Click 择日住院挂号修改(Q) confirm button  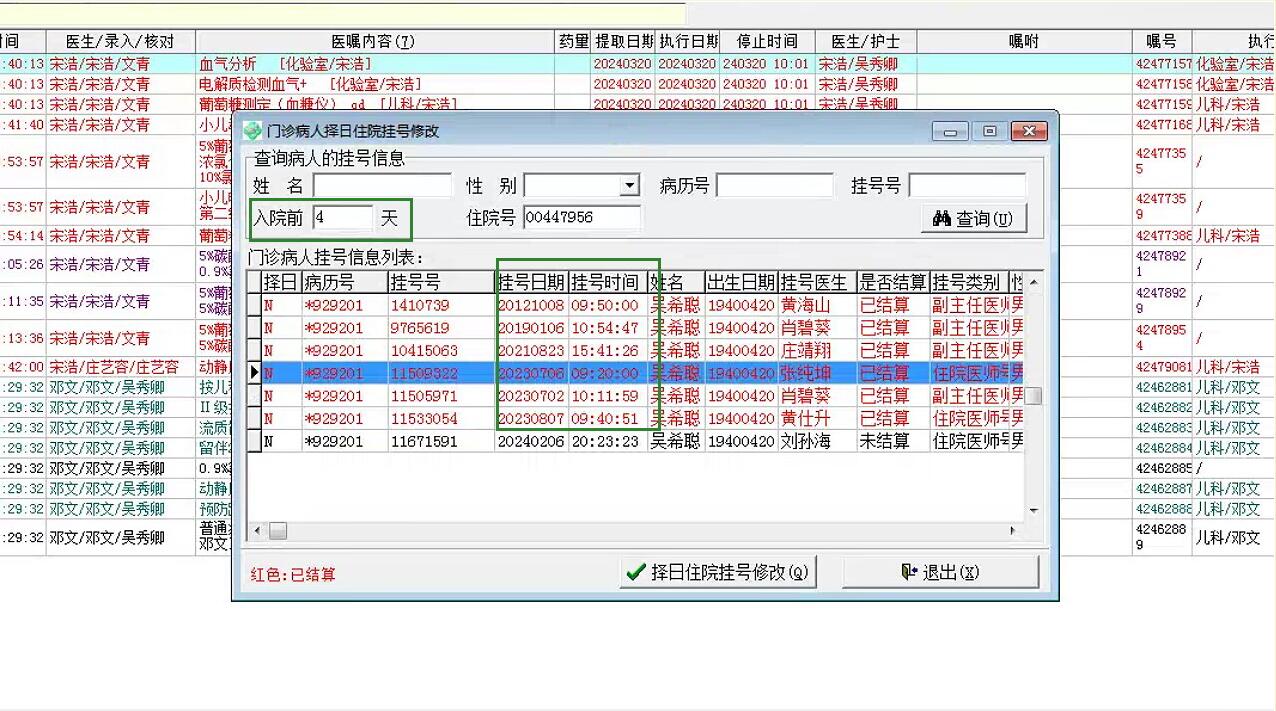[716, 572]
